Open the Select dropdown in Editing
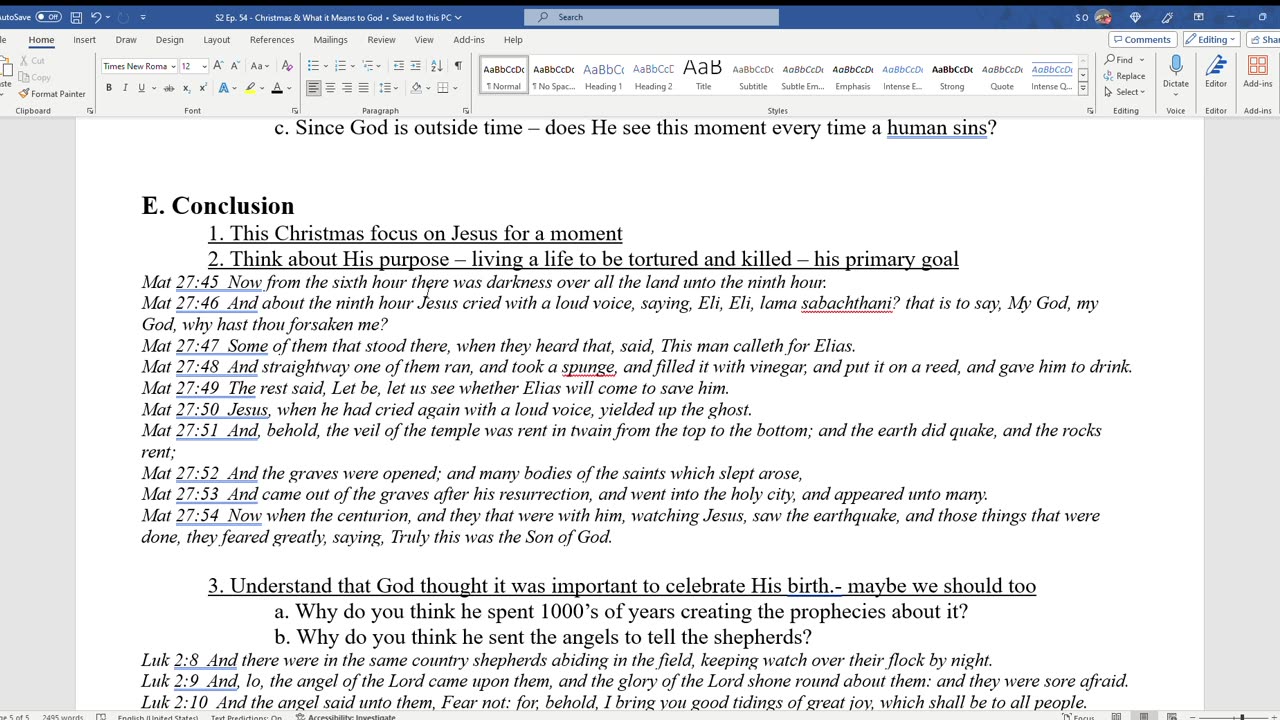The height and width of the screenshot is (720, 1280). click(1125, 92)
